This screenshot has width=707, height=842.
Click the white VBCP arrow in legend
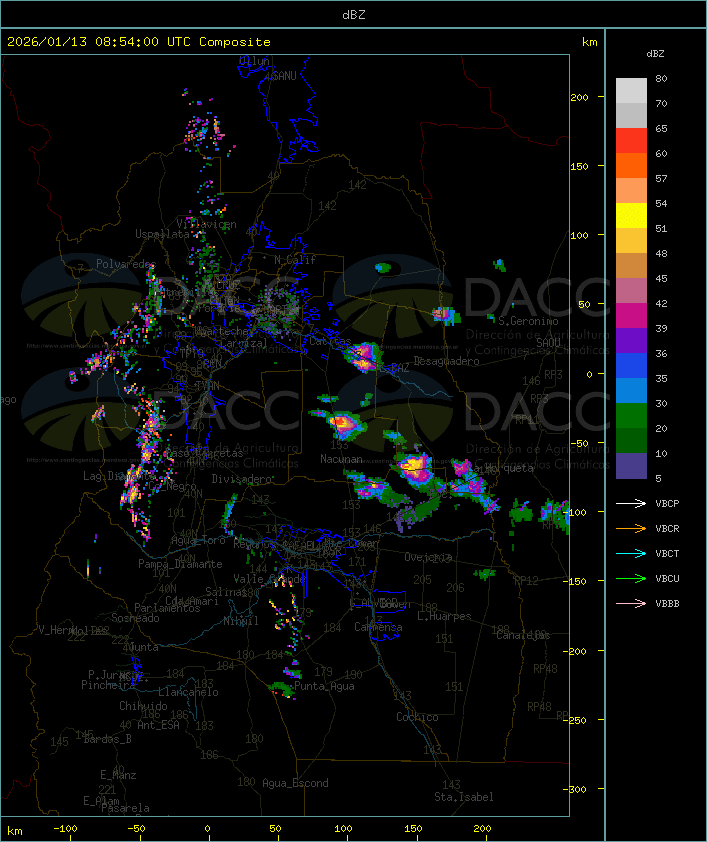tap(631, 503)
